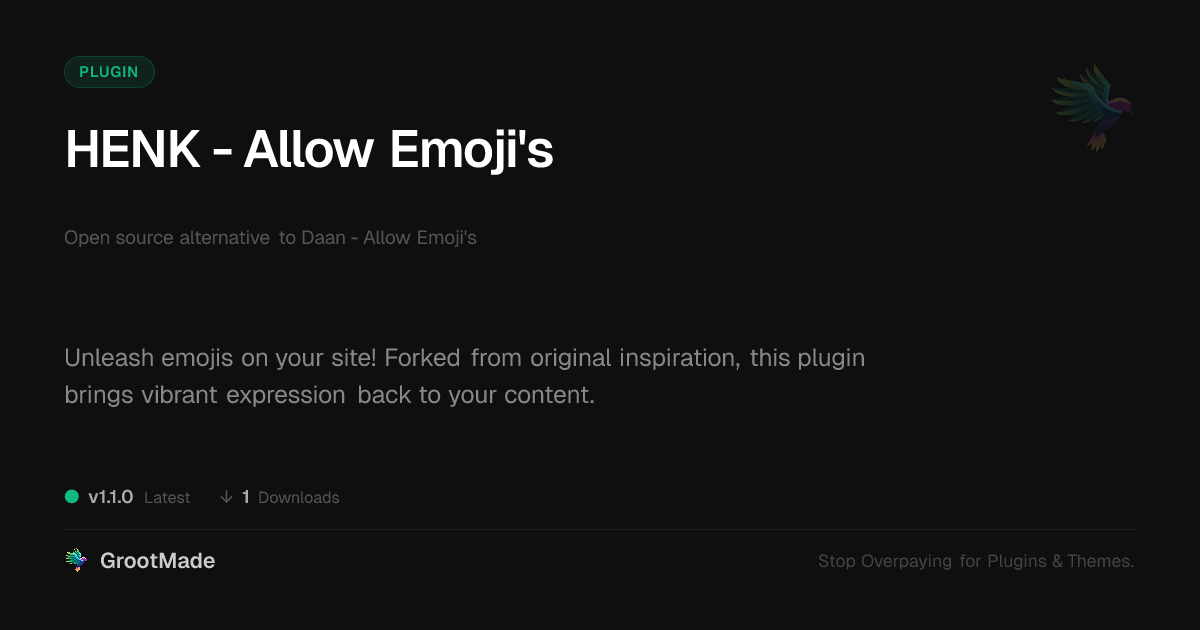The image size is (1200, 630).
Task: Click the large hummingbird logo at top right
Action: (x=1092, y=106)
